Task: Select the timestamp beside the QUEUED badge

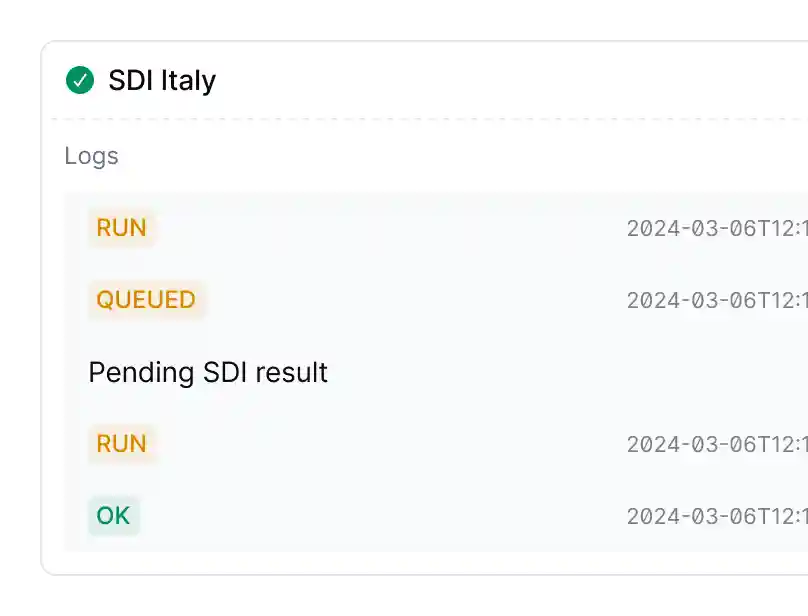Action: point(716,301)
